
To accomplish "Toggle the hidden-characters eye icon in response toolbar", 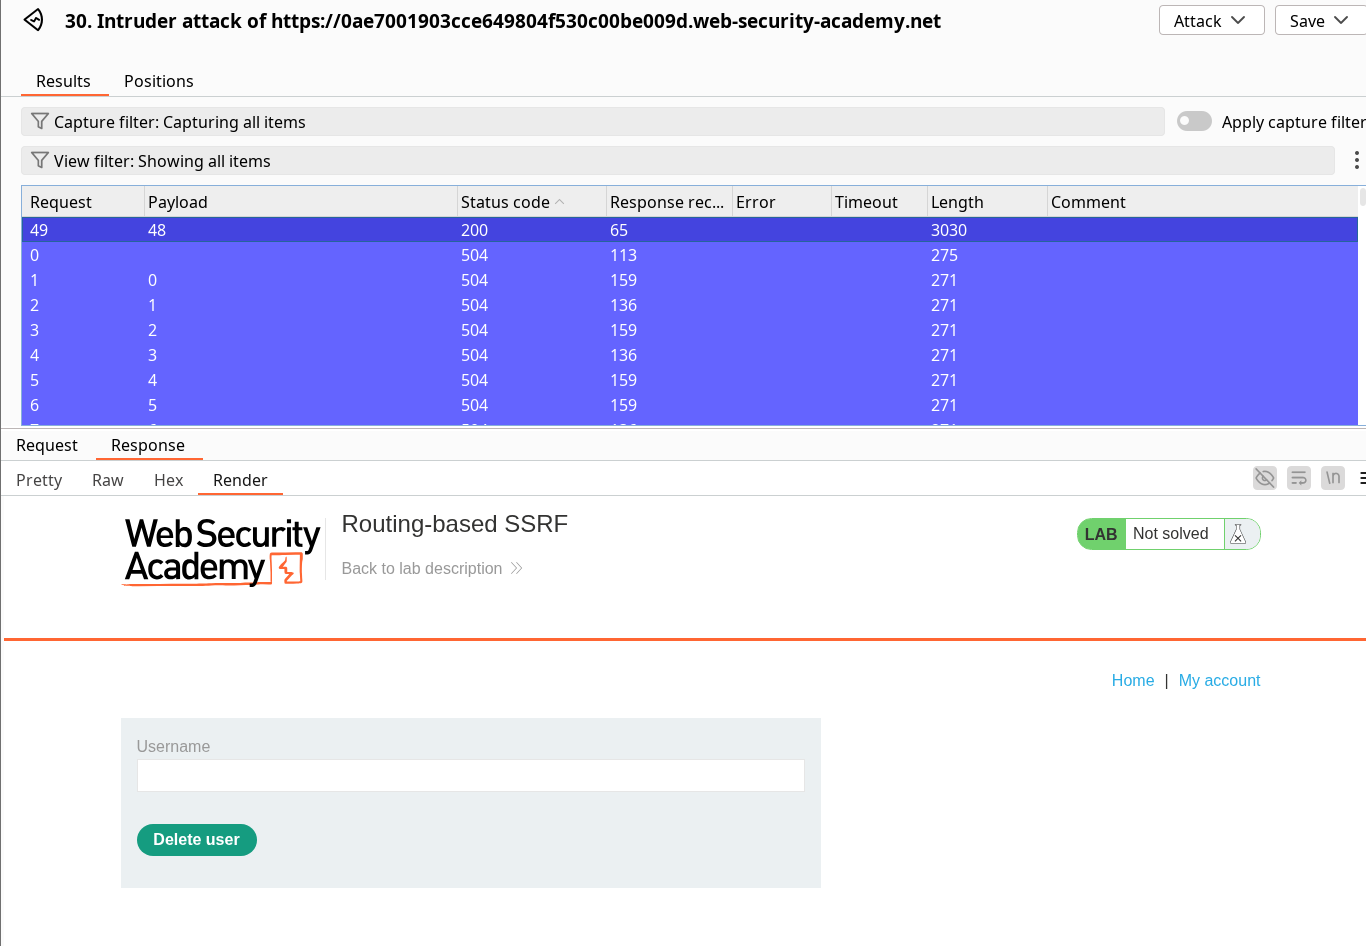I will coord(1264,478).
